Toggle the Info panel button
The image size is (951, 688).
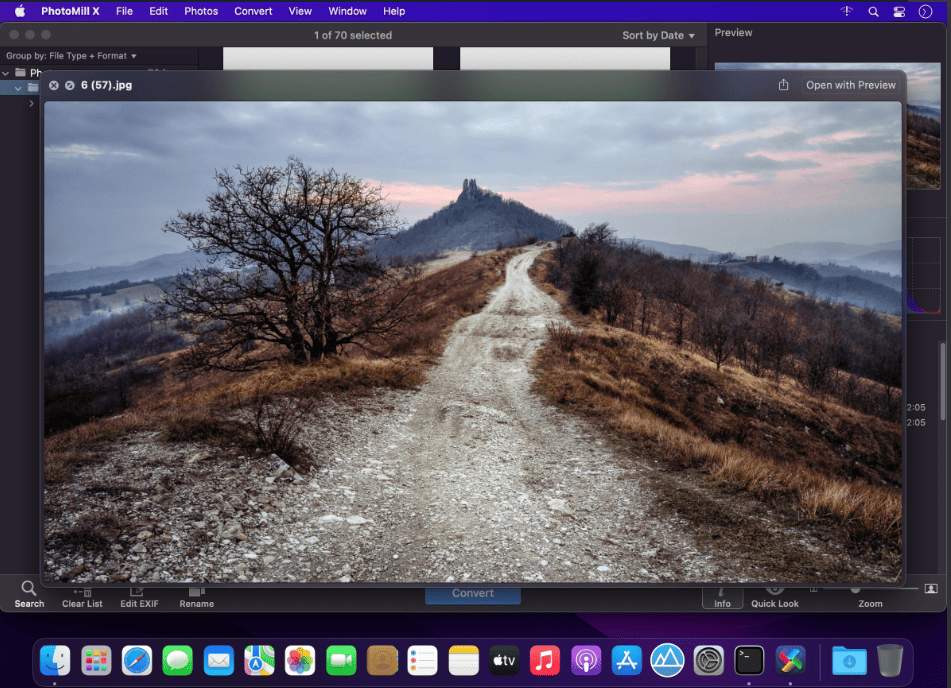click(722, 598)
